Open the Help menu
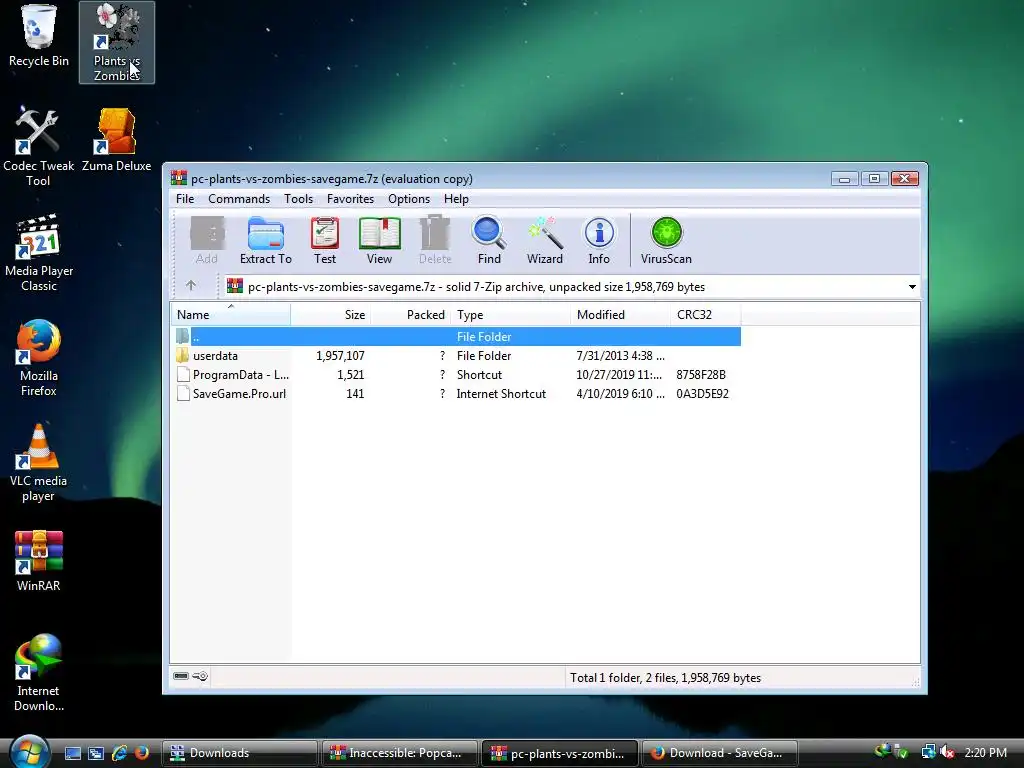The height and width of the screenshot is (768, 1024). click(456, 199)
